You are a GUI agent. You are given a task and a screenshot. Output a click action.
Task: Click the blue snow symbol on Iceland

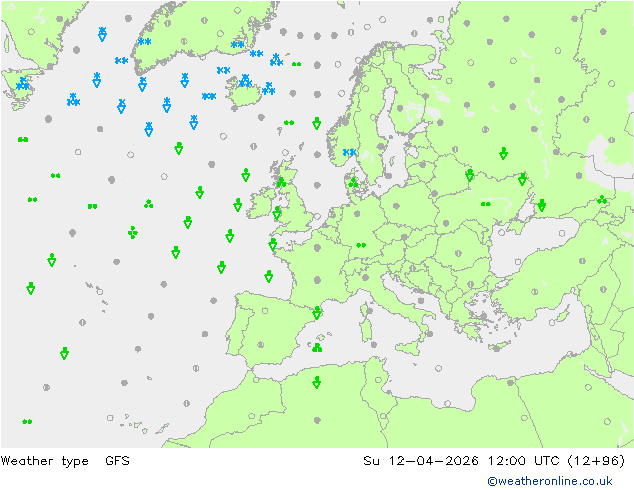tap(245, 80)
